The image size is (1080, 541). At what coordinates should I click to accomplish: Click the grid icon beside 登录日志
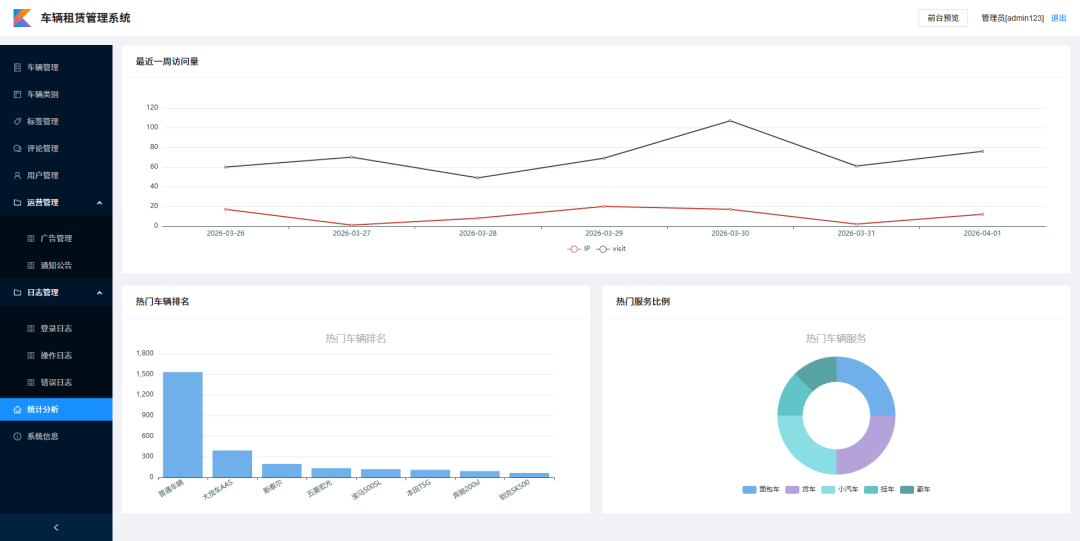(x=30, y=329)
